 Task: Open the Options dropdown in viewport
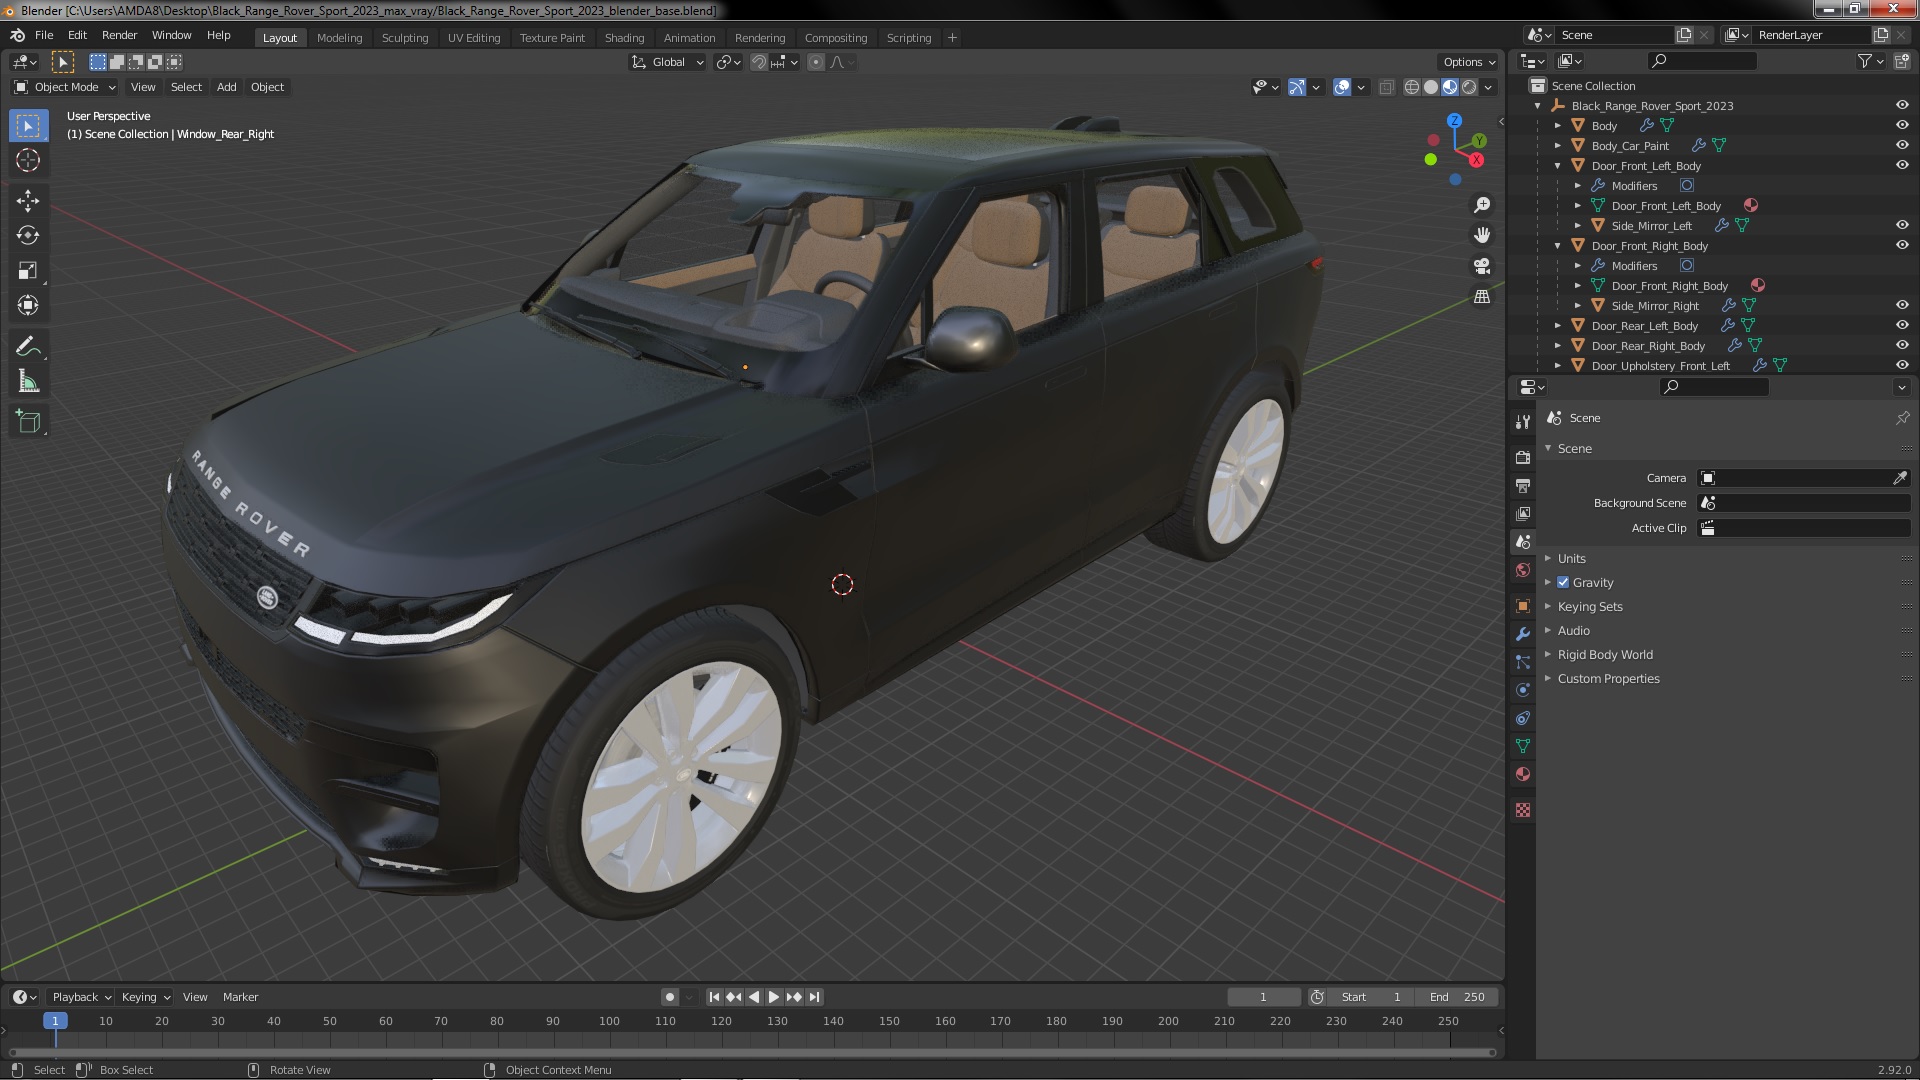tap(1469, 62)
